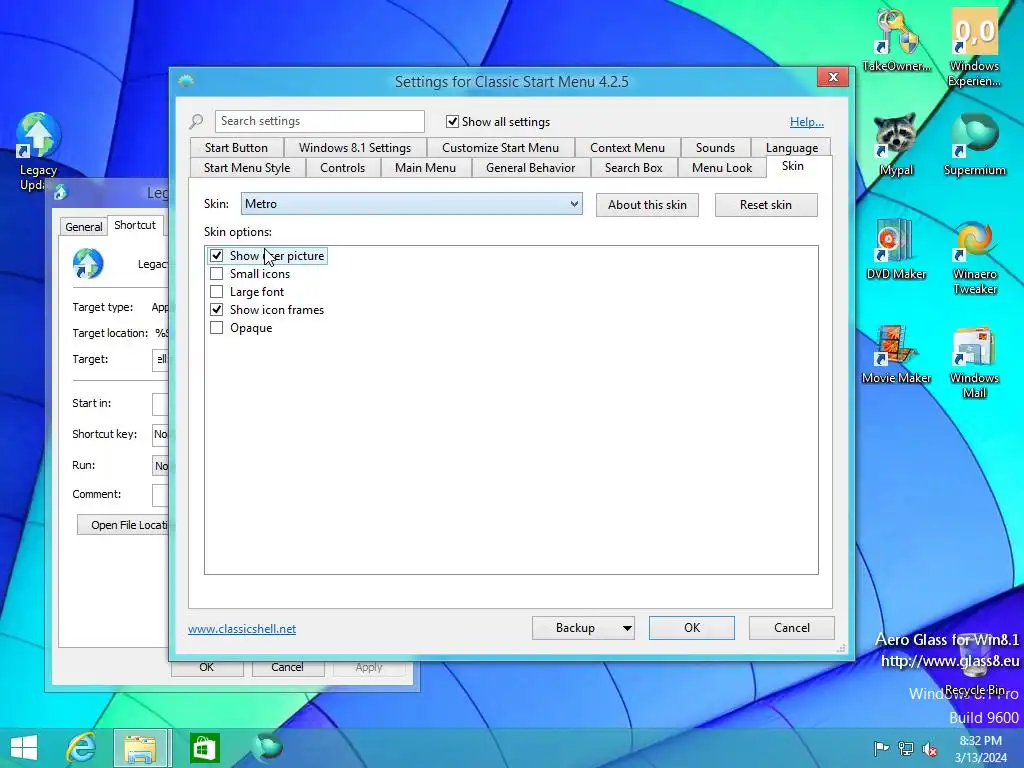
Task: Open the Windows Experience Index desktop icon
Action: point(974,47)
